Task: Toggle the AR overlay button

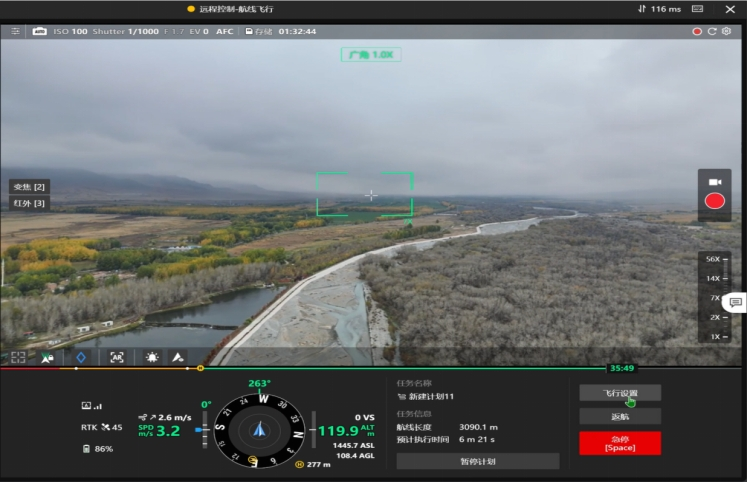Action: [117, 357]
